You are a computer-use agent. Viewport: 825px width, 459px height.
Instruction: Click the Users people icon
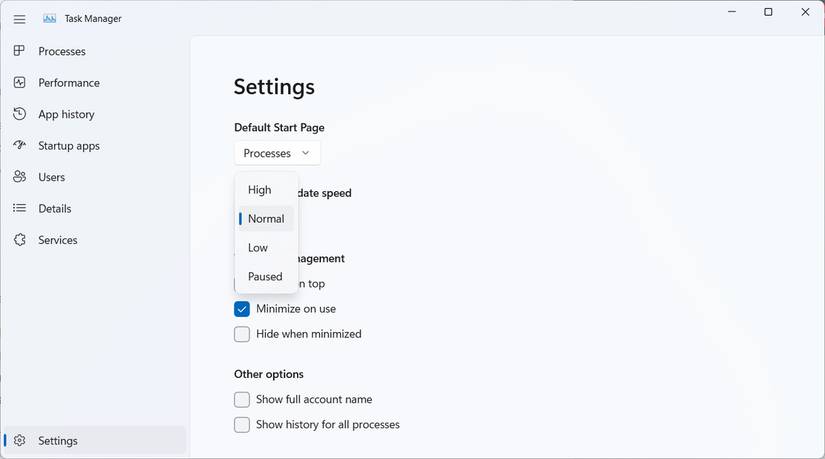[x=19, y=177]
